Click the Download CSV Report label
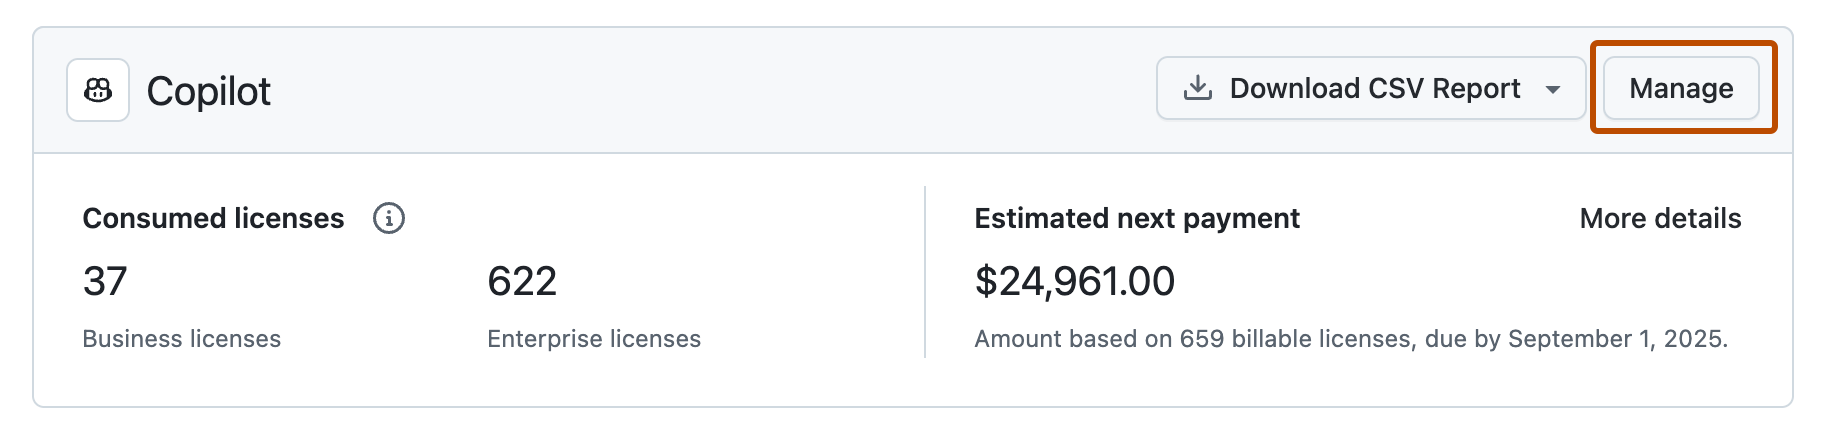 click(1374, 89)
